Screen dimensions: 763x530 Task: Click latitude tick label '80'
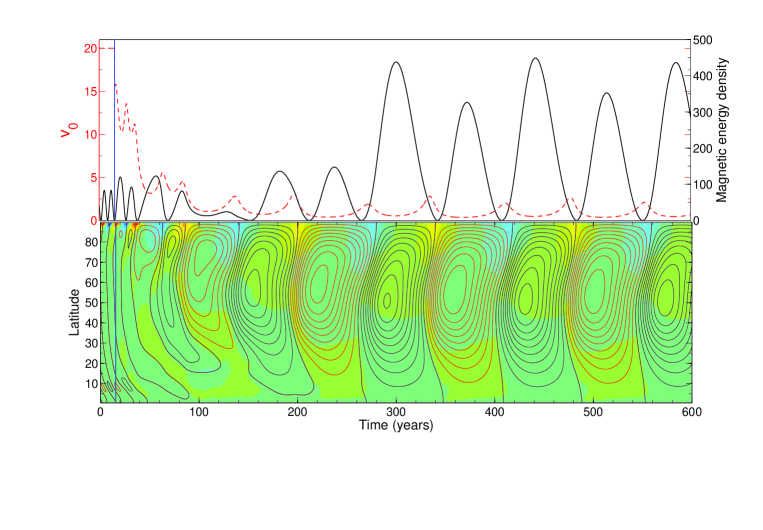coord(91,242)
